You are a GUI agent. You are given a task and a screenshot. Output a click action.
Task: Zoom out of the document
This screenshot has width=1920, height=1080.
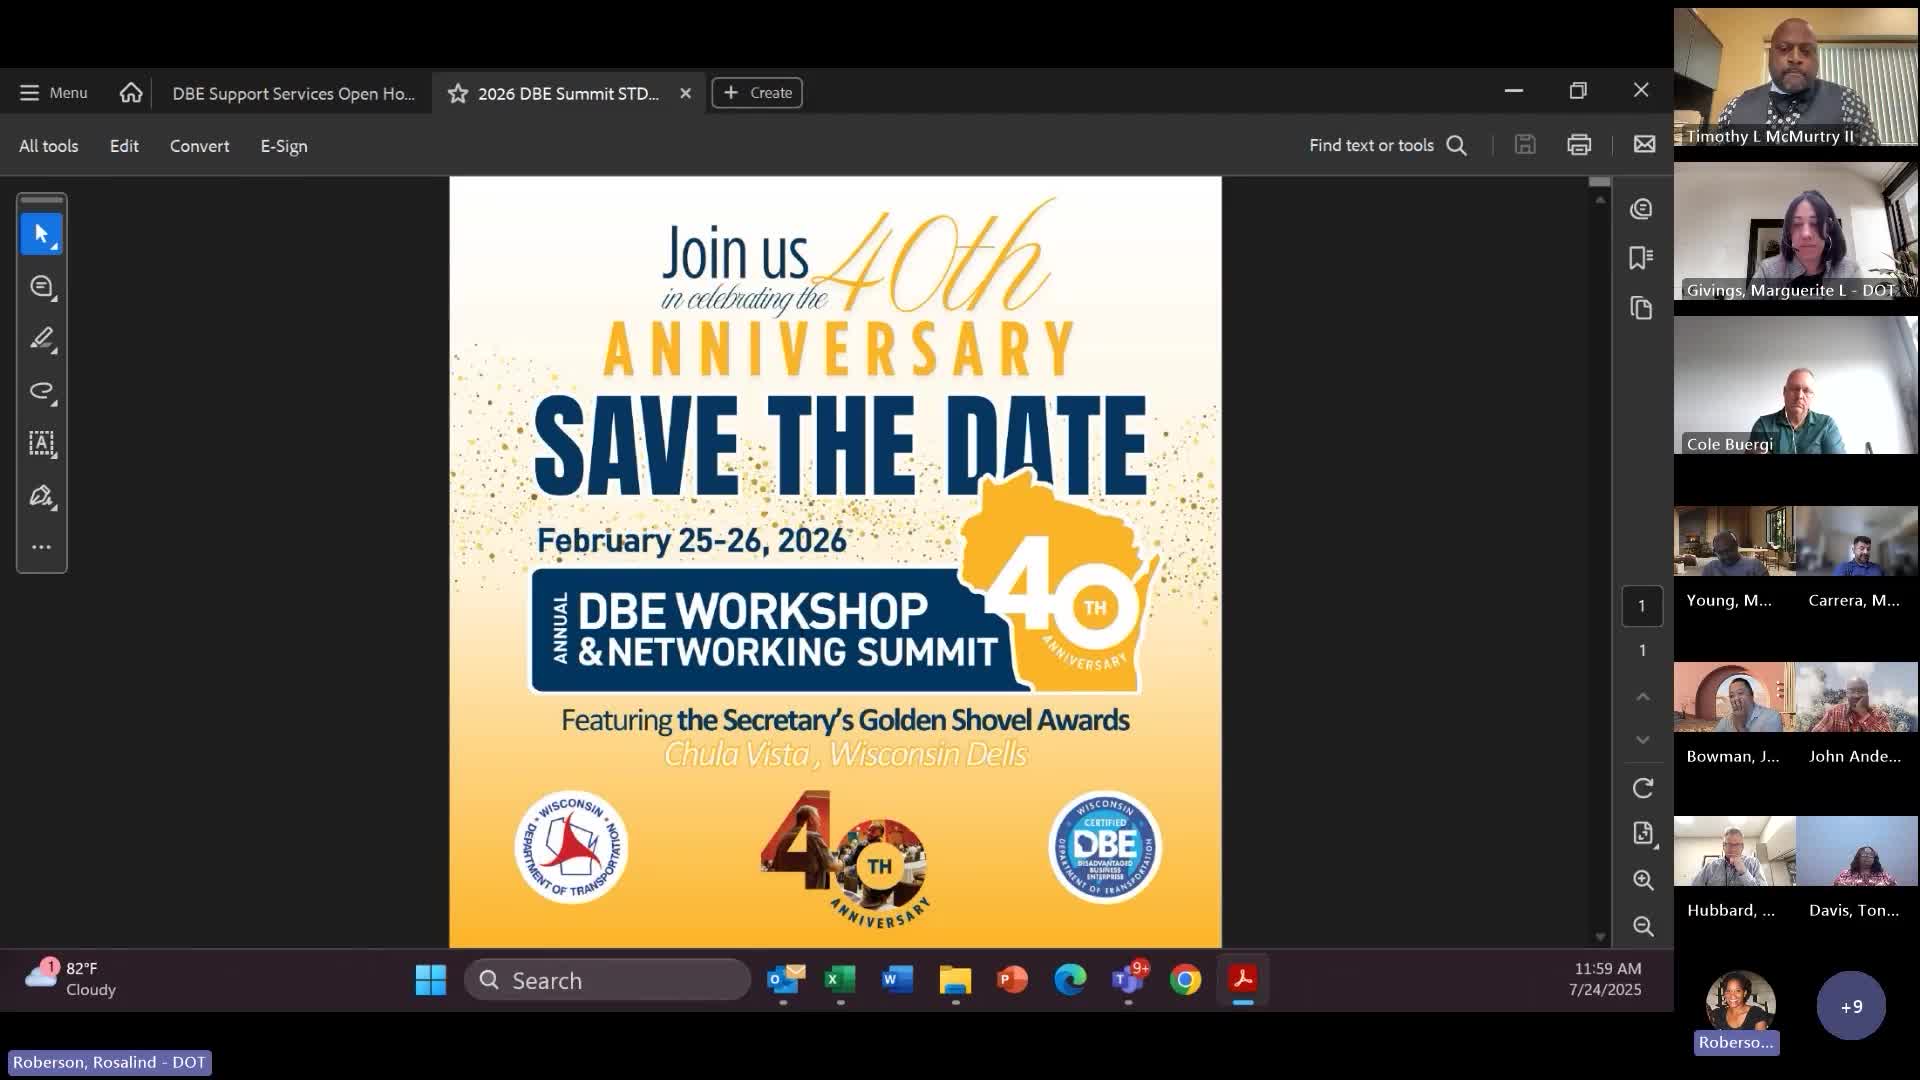click(1642, 926)
